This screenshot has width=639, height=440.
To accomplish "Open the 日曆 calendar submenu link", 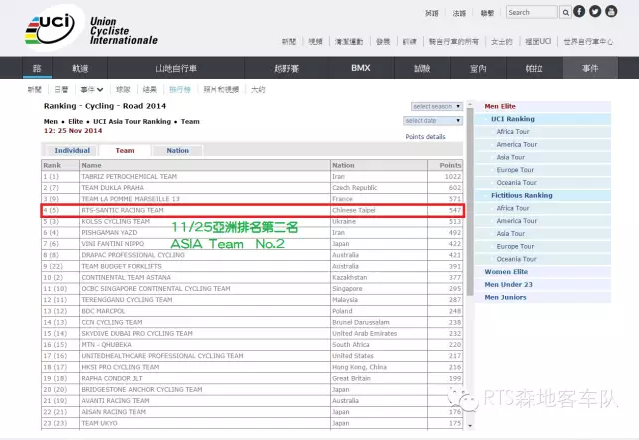I will pos(61,90).
